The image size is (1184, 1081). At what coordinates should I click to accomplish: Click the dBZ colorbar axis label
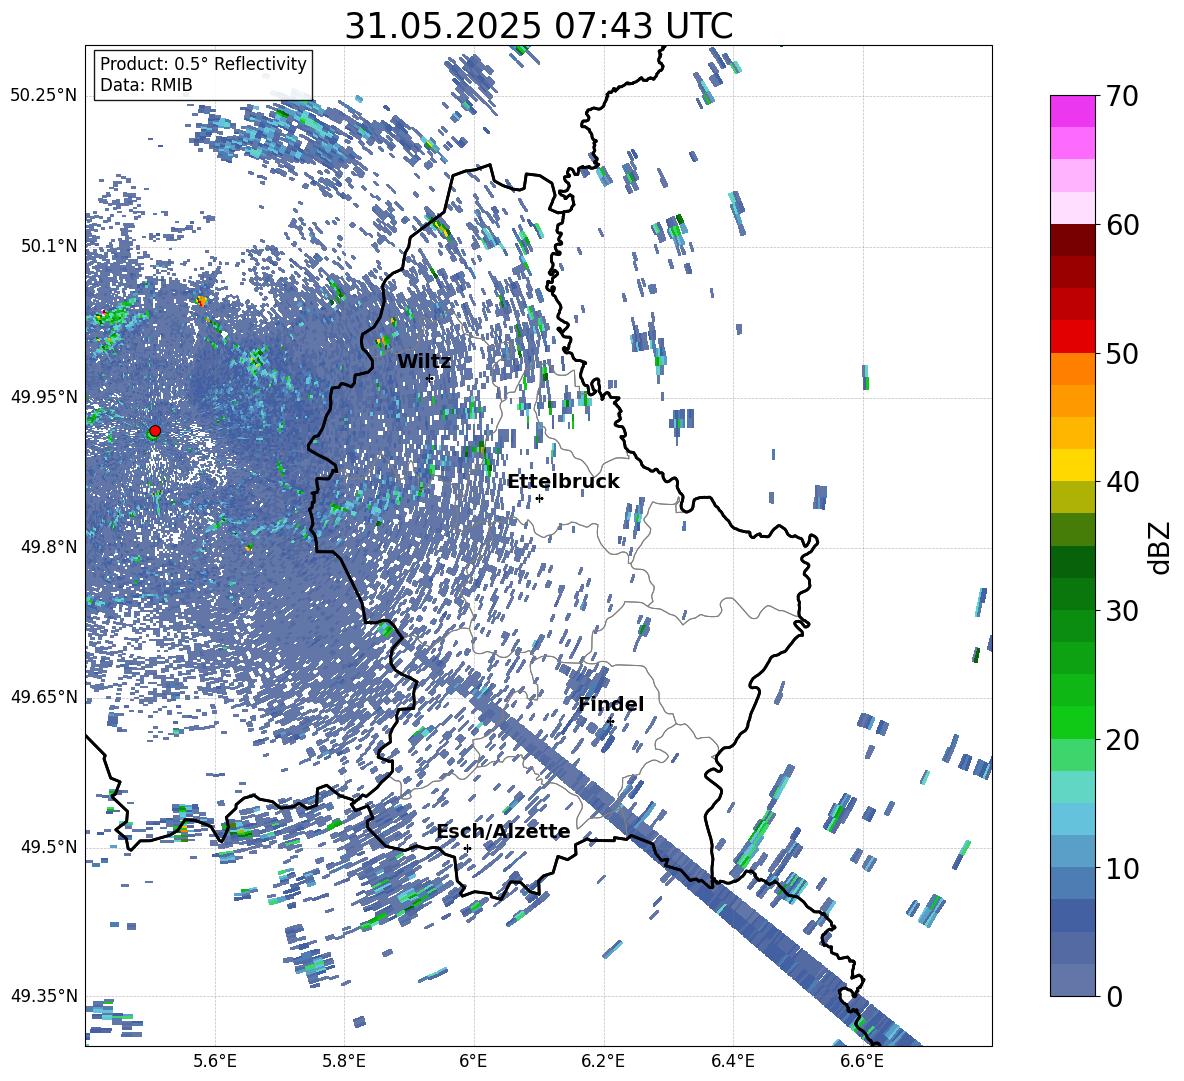point(1161,547)
